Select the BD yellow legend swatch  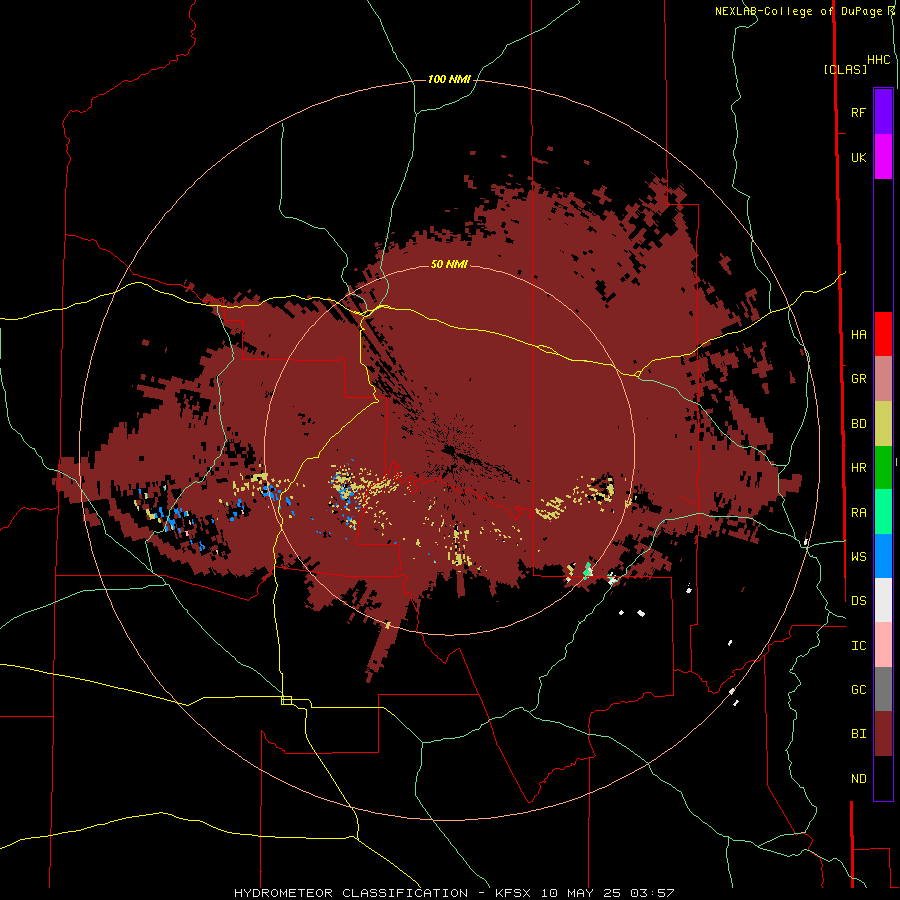(x=883, y=424)
